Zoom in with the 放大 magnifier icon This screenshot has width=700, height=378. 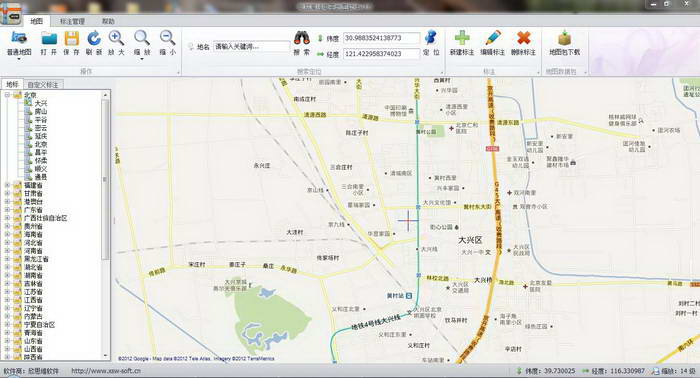coord(116,38)
